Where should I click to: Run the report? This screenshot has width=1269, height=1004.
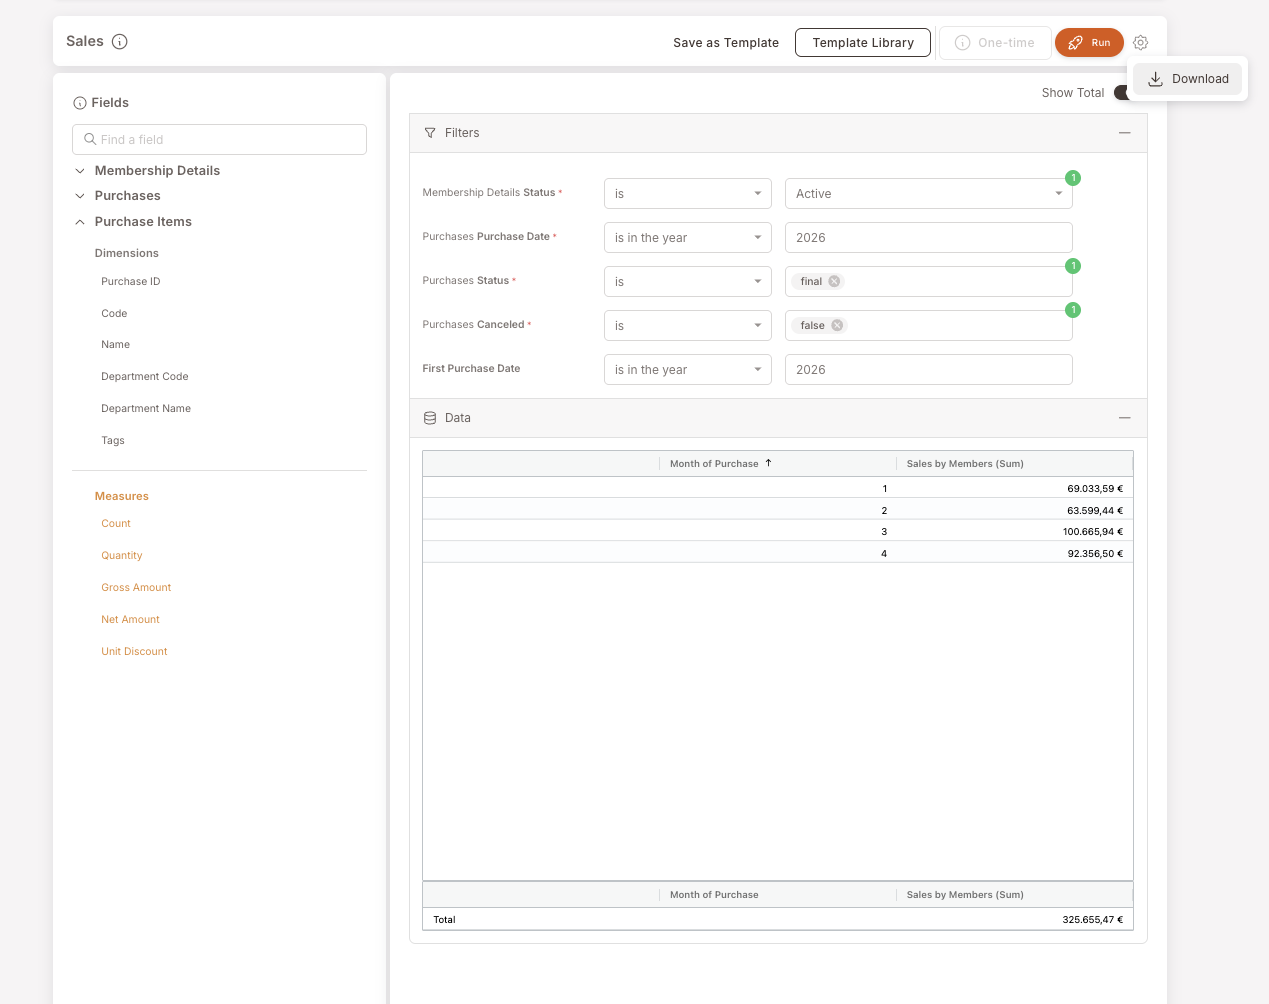tap(1089, 43)
